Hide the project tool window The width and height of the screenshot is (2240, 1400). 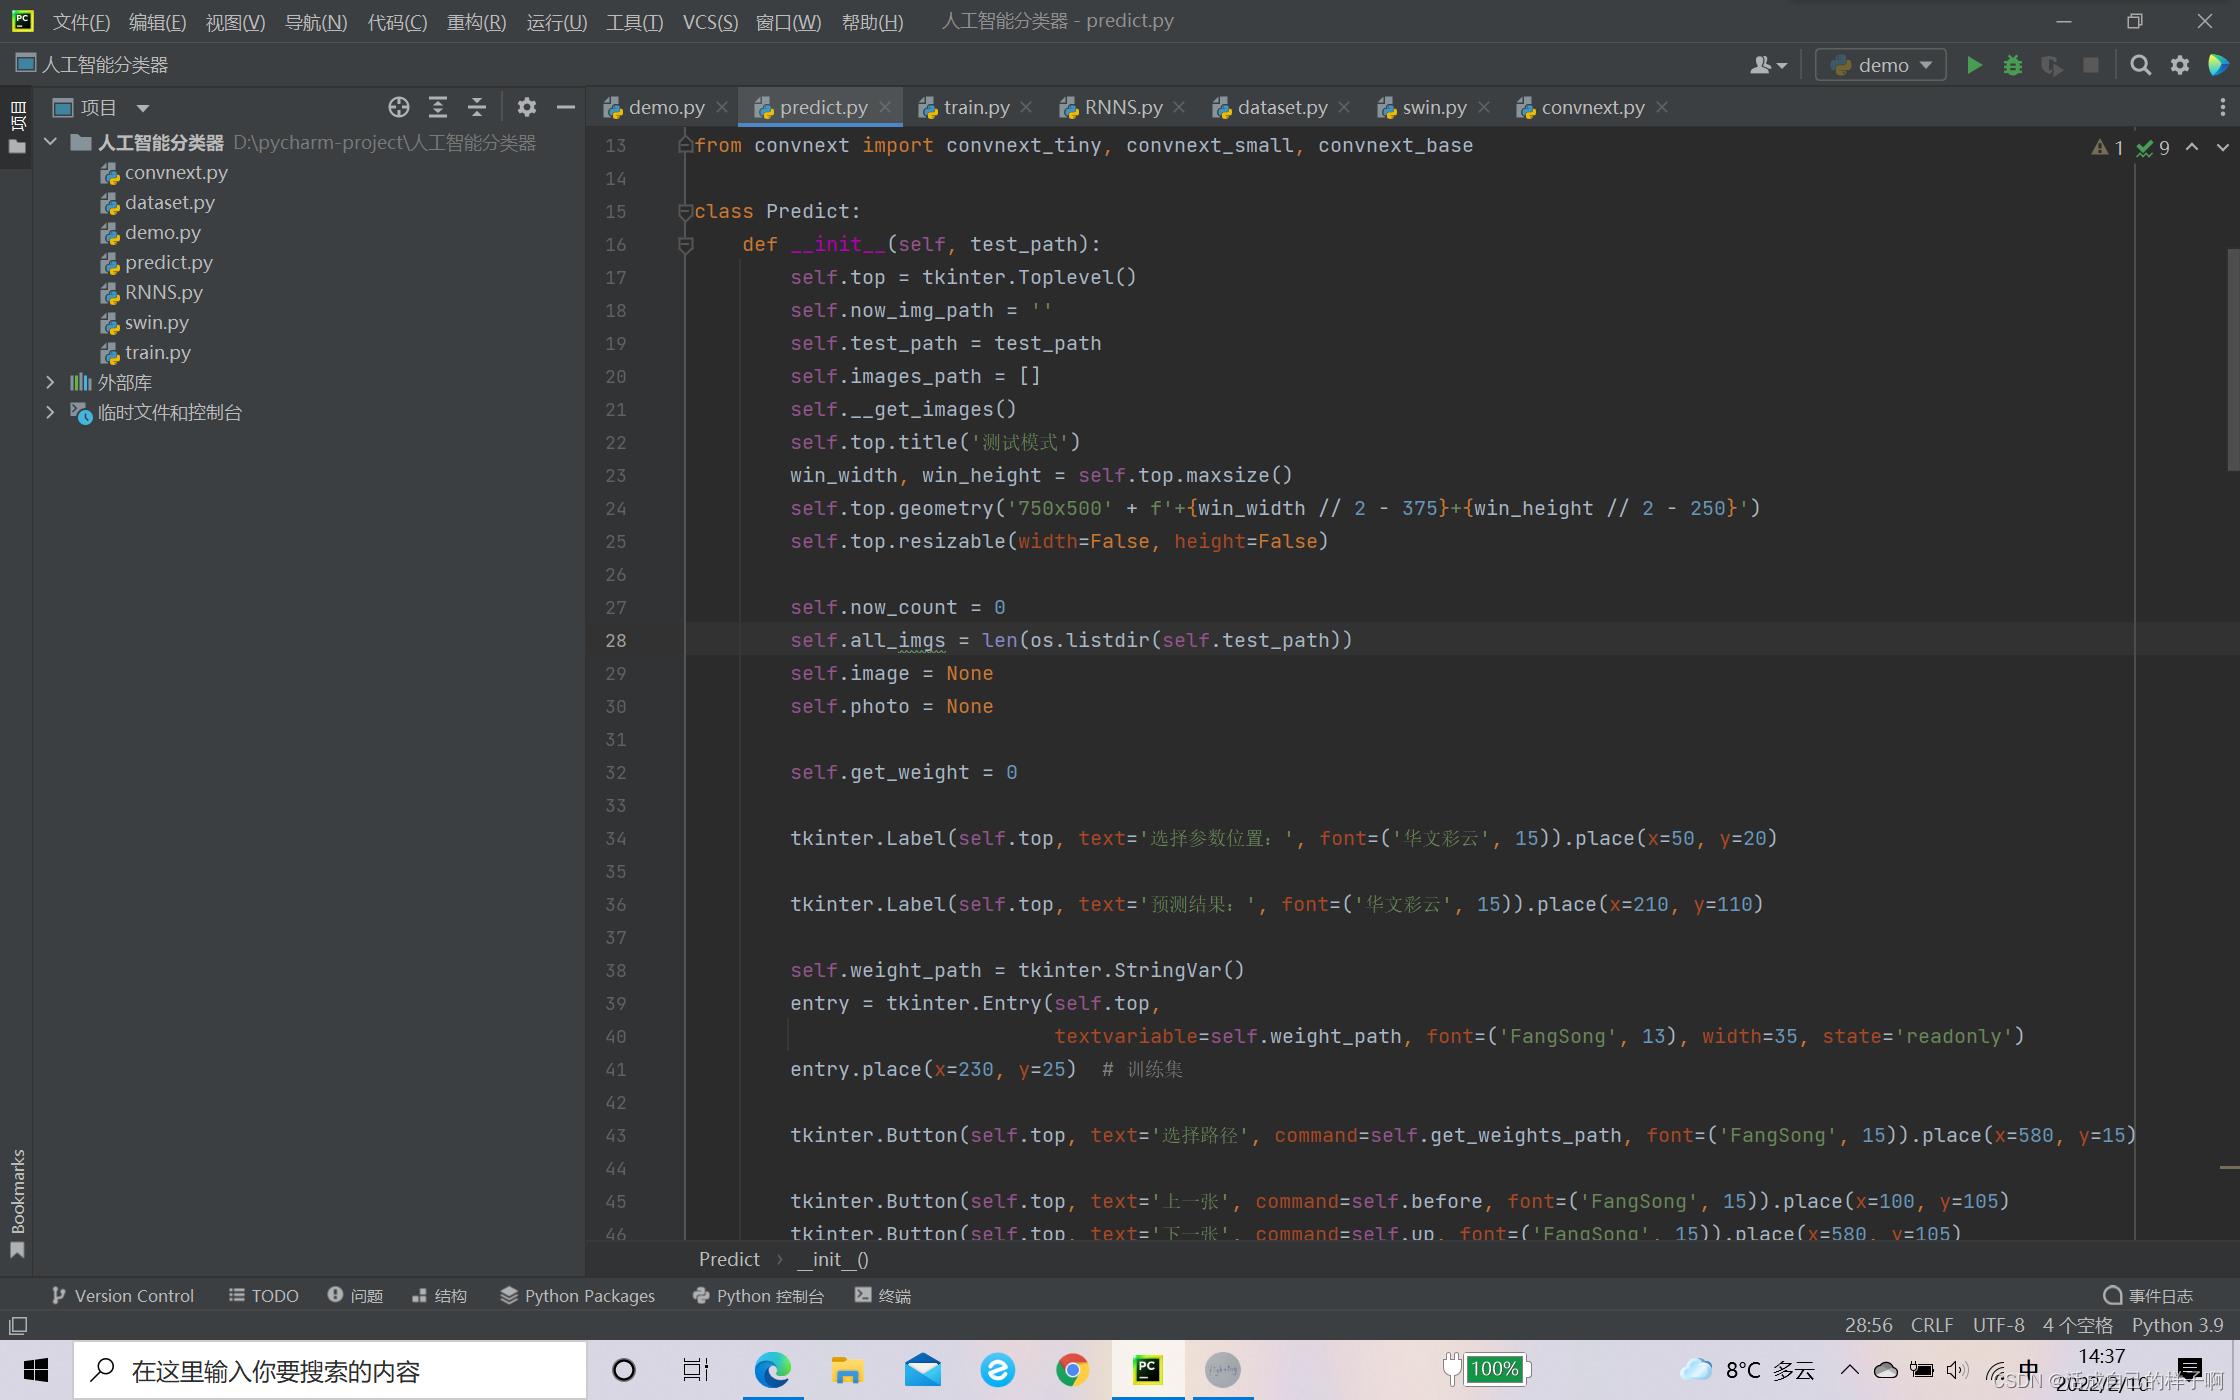tap(566, 107)
